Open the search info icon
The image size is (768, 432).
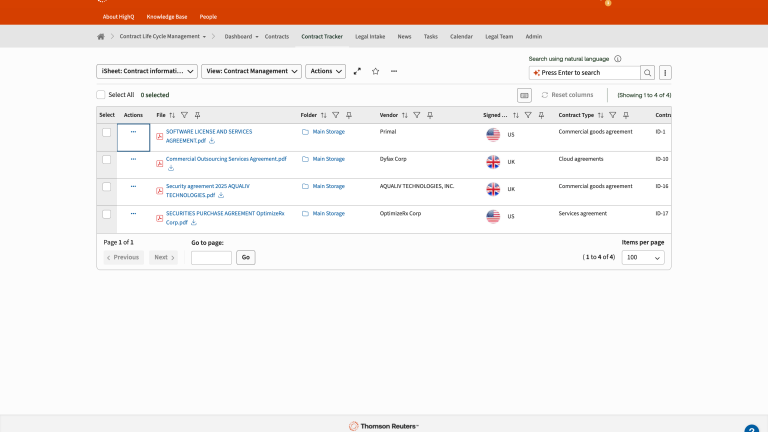[x=617, y=59]
